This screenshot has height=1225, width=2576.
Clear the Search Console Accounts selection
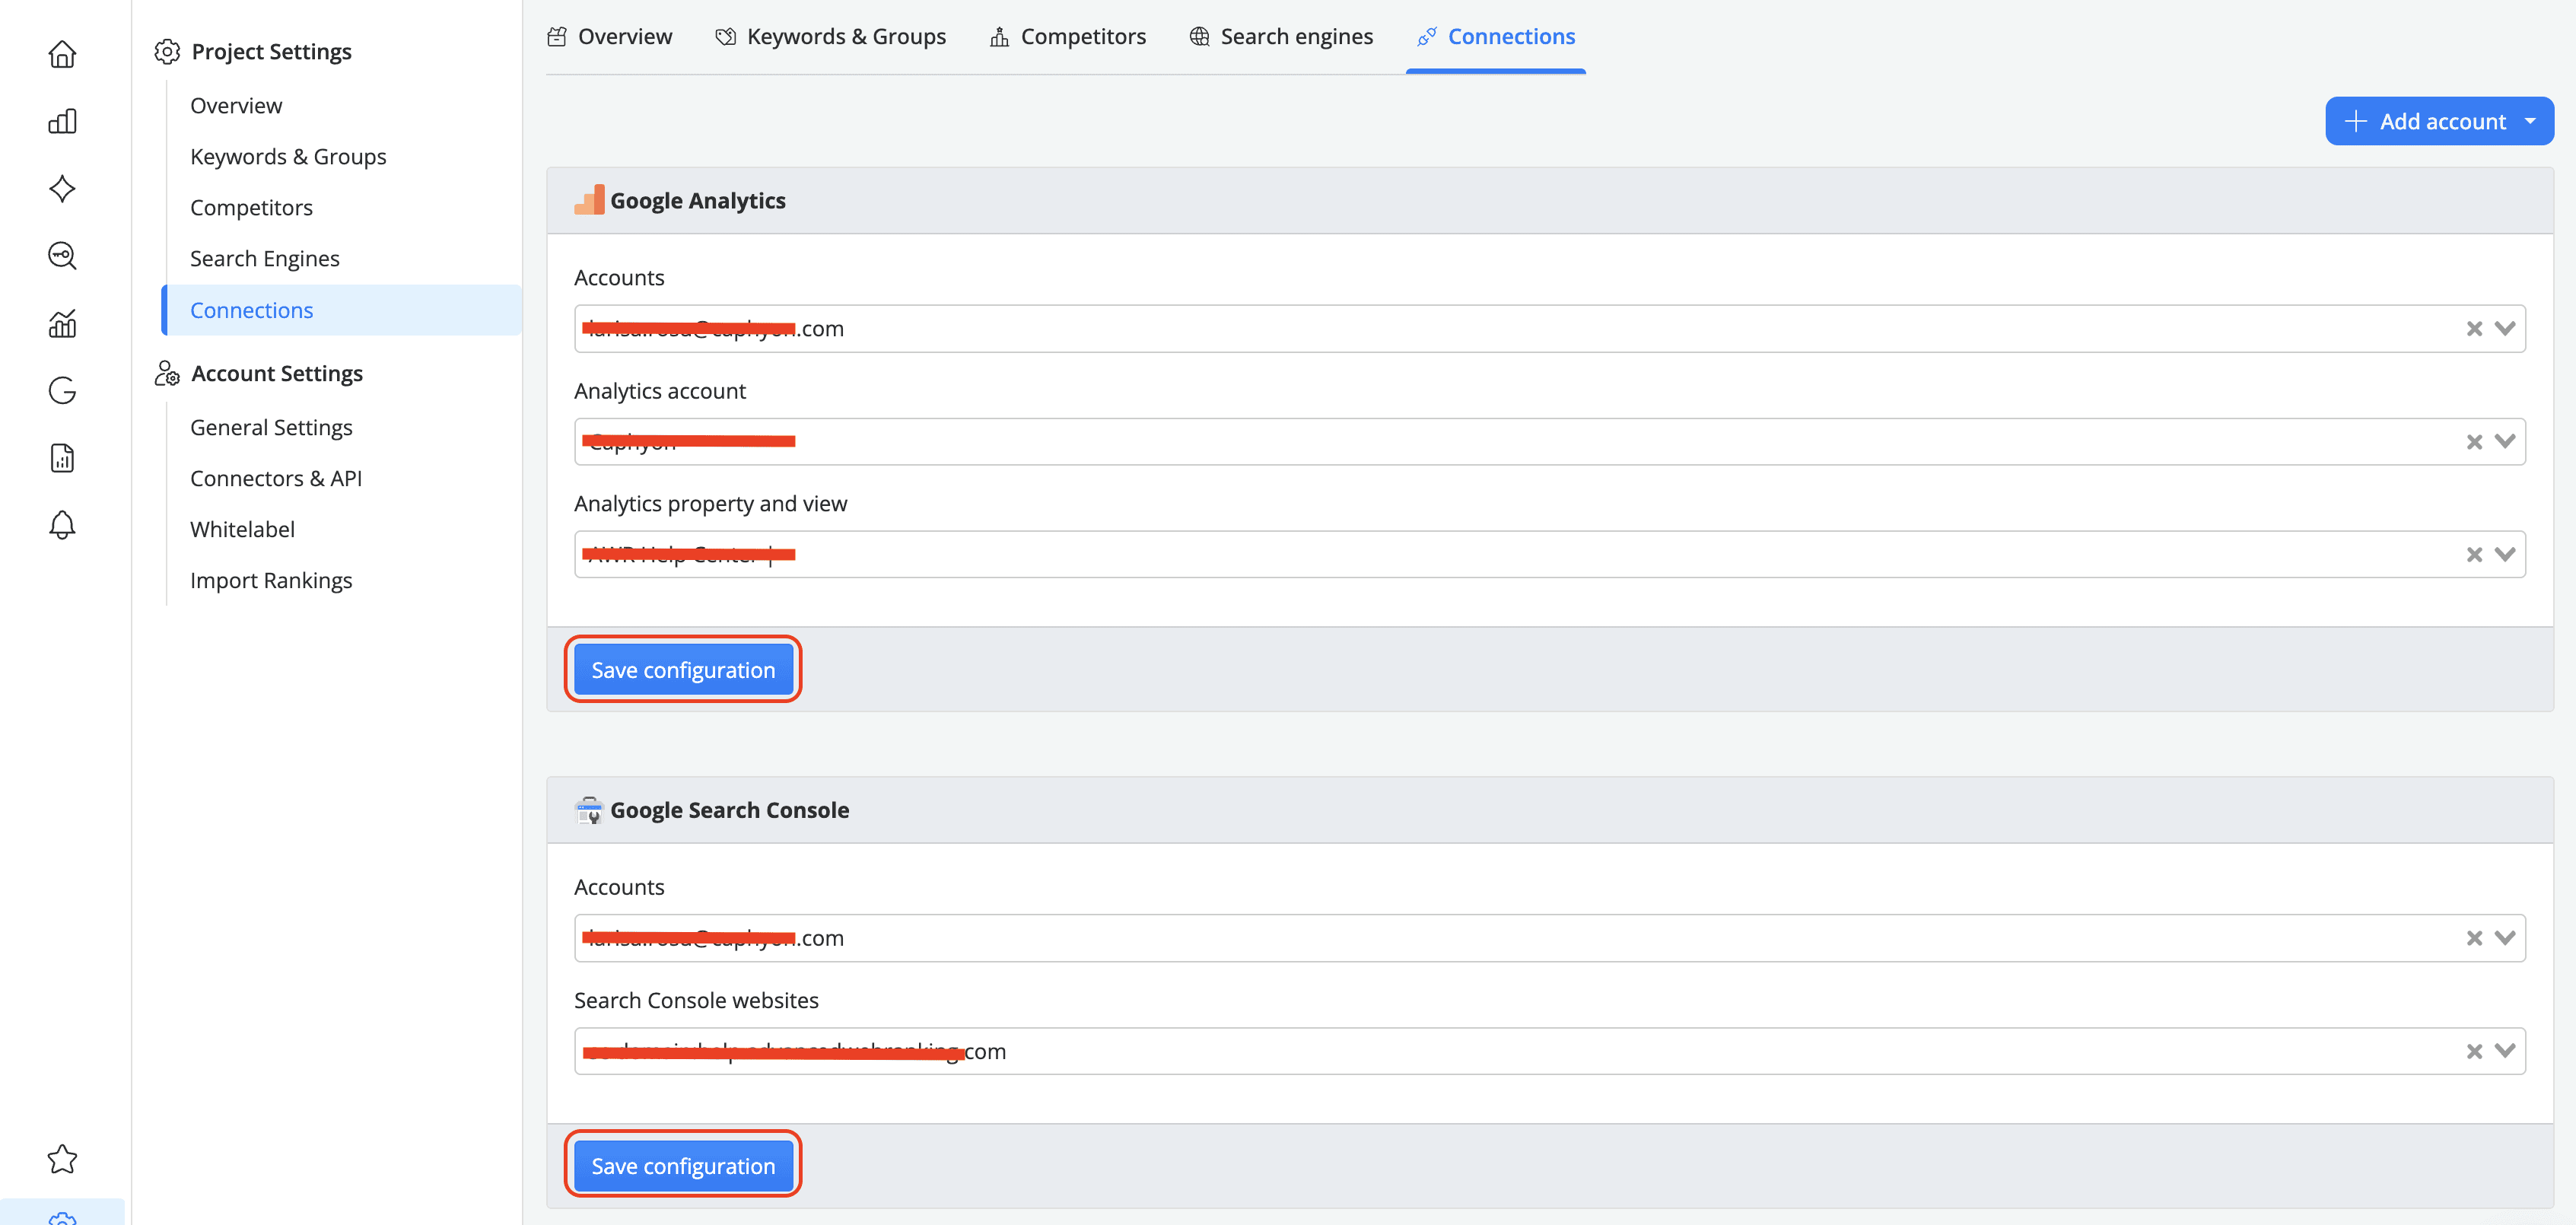[2474, 938]
